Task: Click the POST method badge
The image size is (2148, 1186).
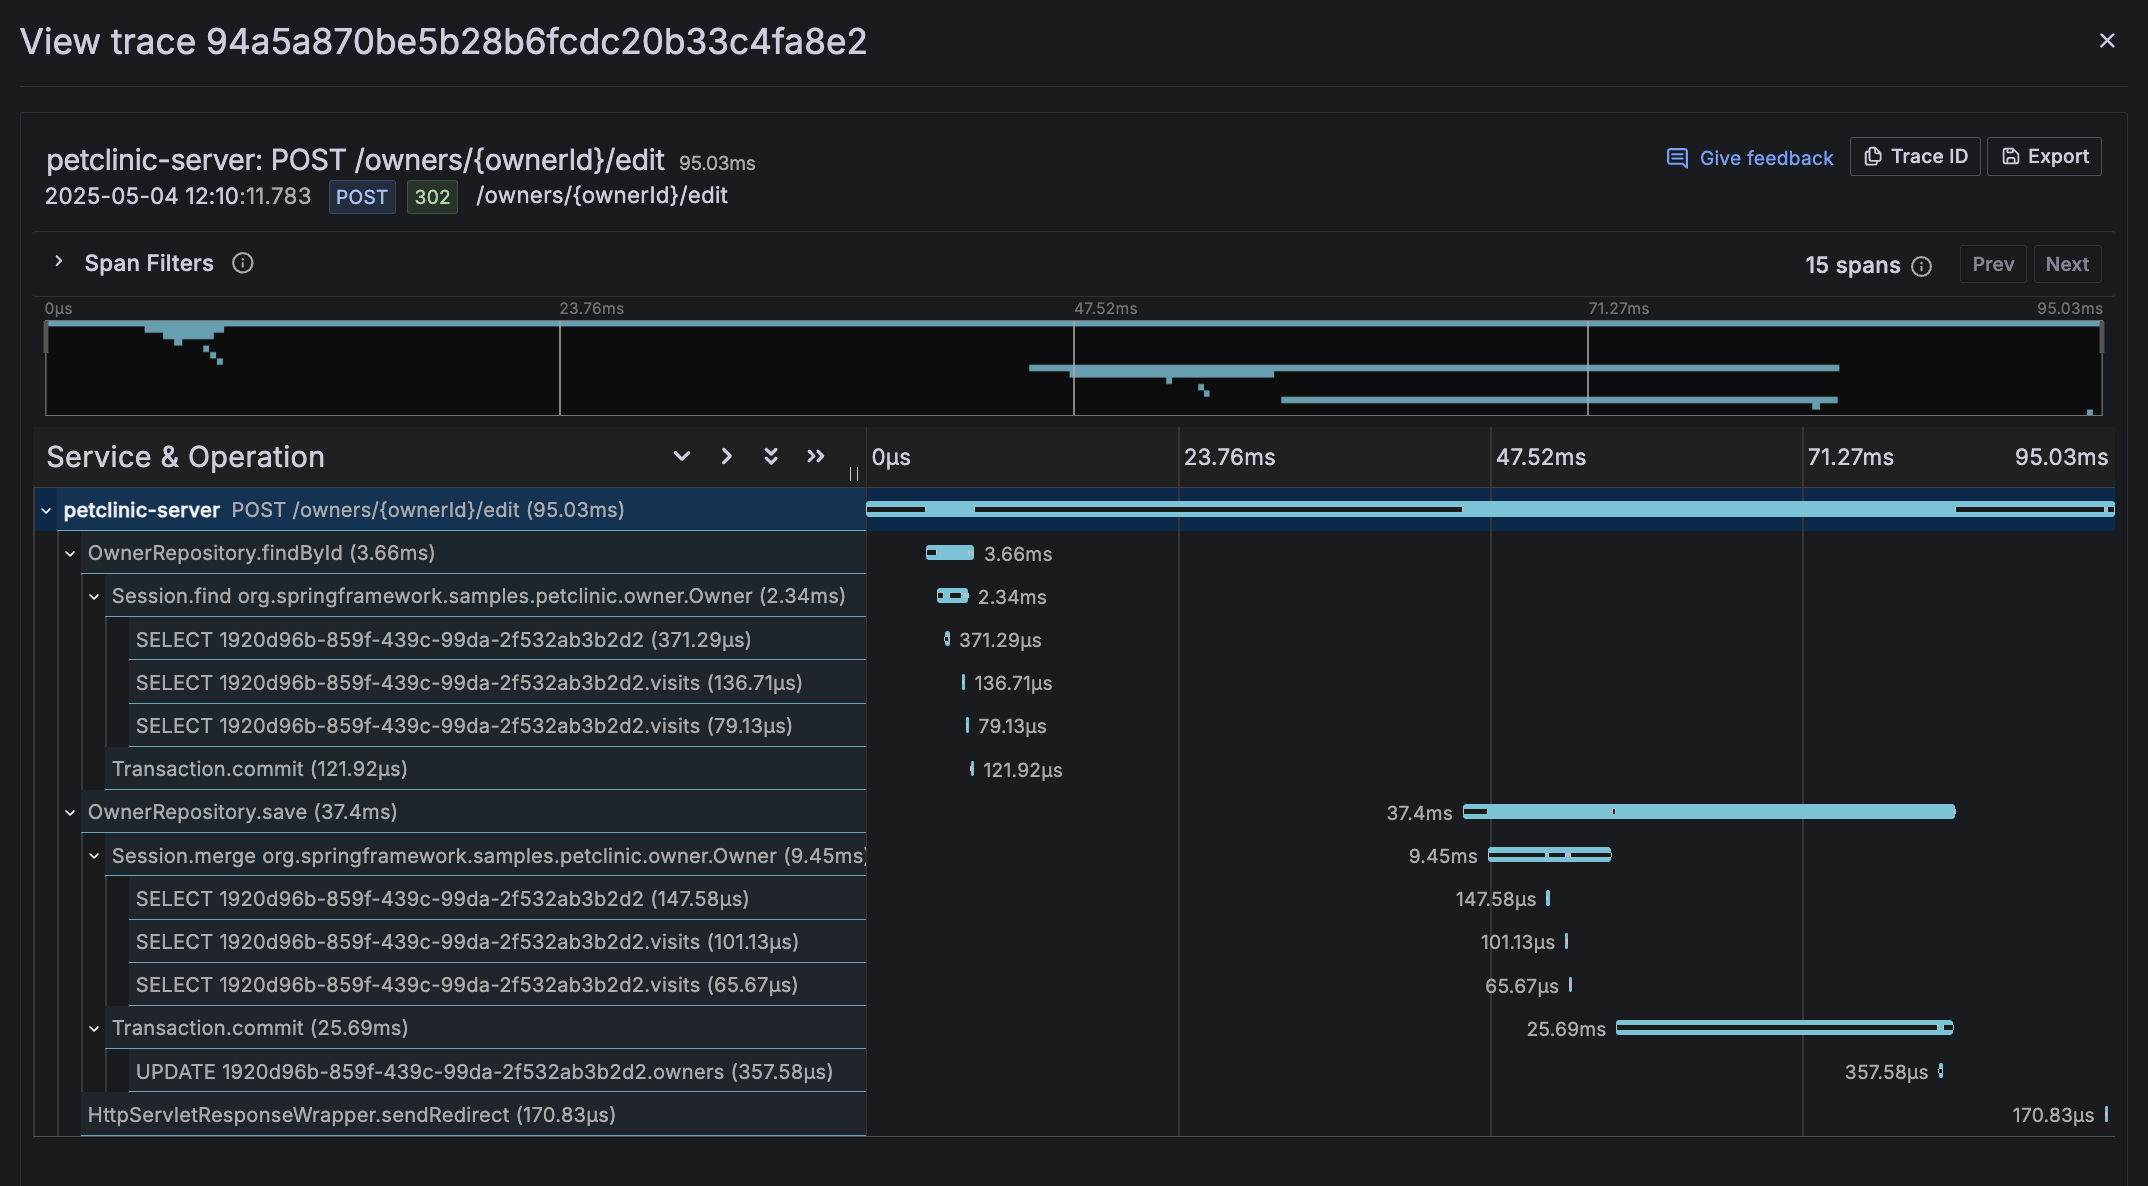Action: tap(362, 197)
